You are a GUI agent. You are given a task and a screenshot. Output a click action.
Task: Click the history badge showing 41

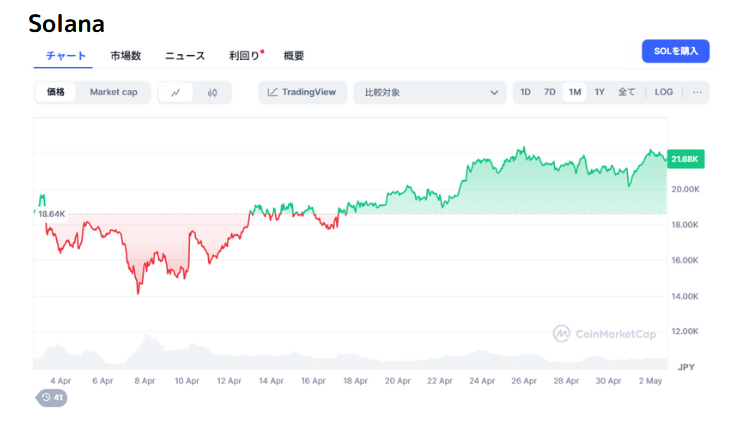click(51, 398)
